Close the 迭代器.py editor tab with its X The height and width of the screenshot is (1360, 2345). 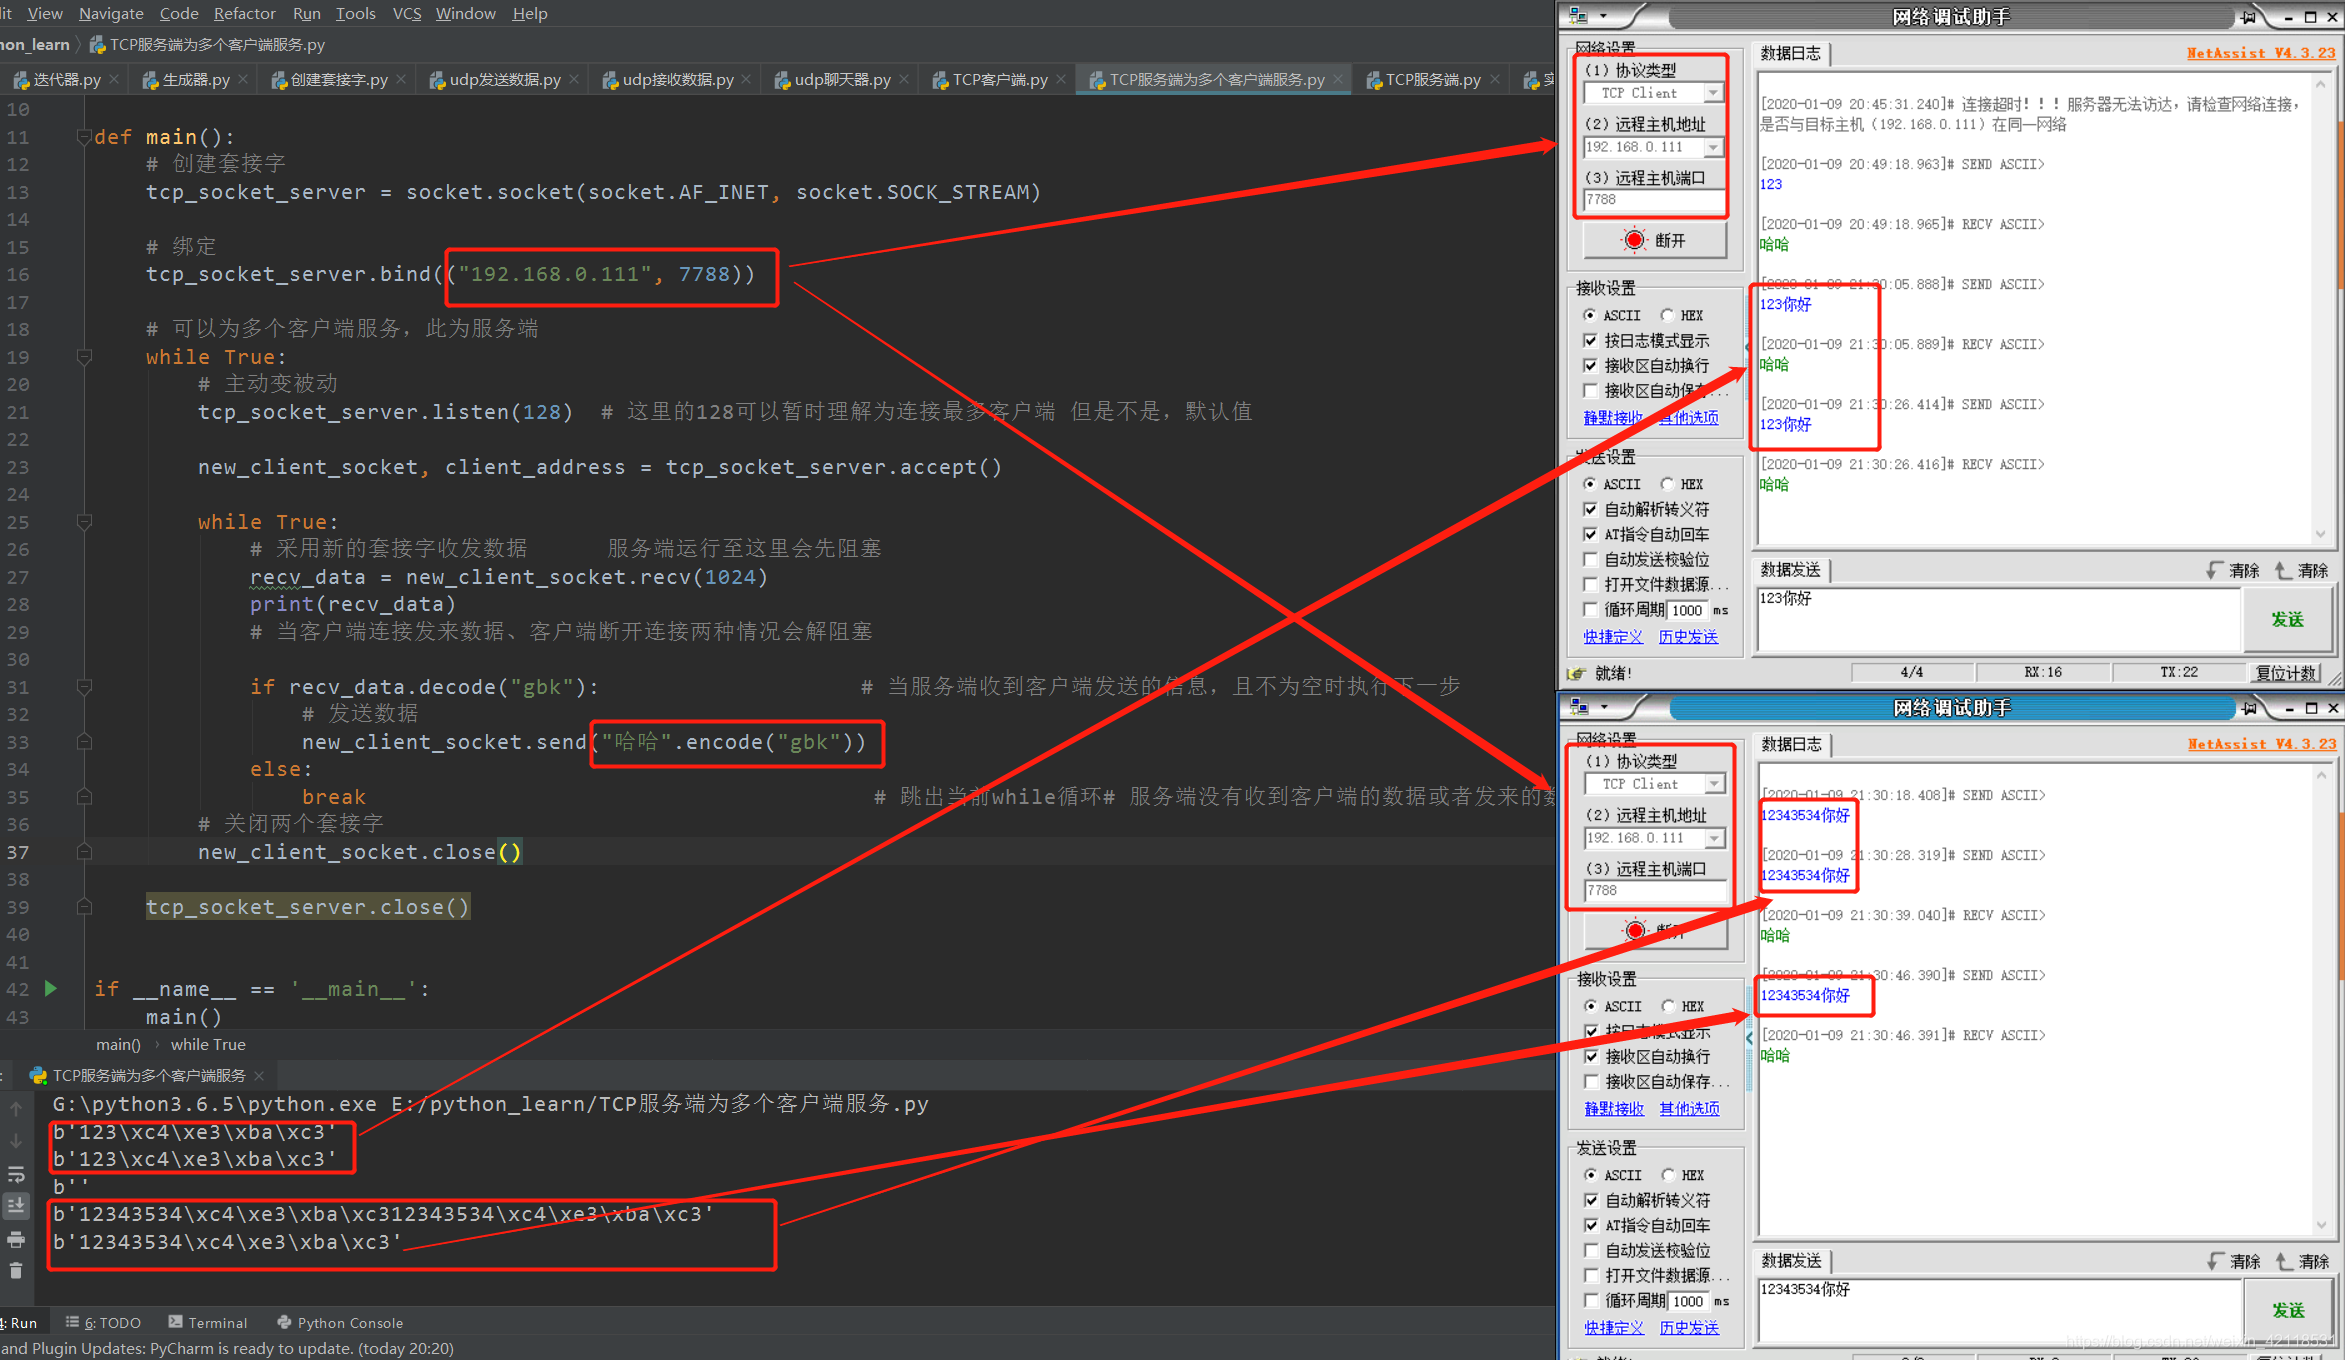[x=114, y=80]
